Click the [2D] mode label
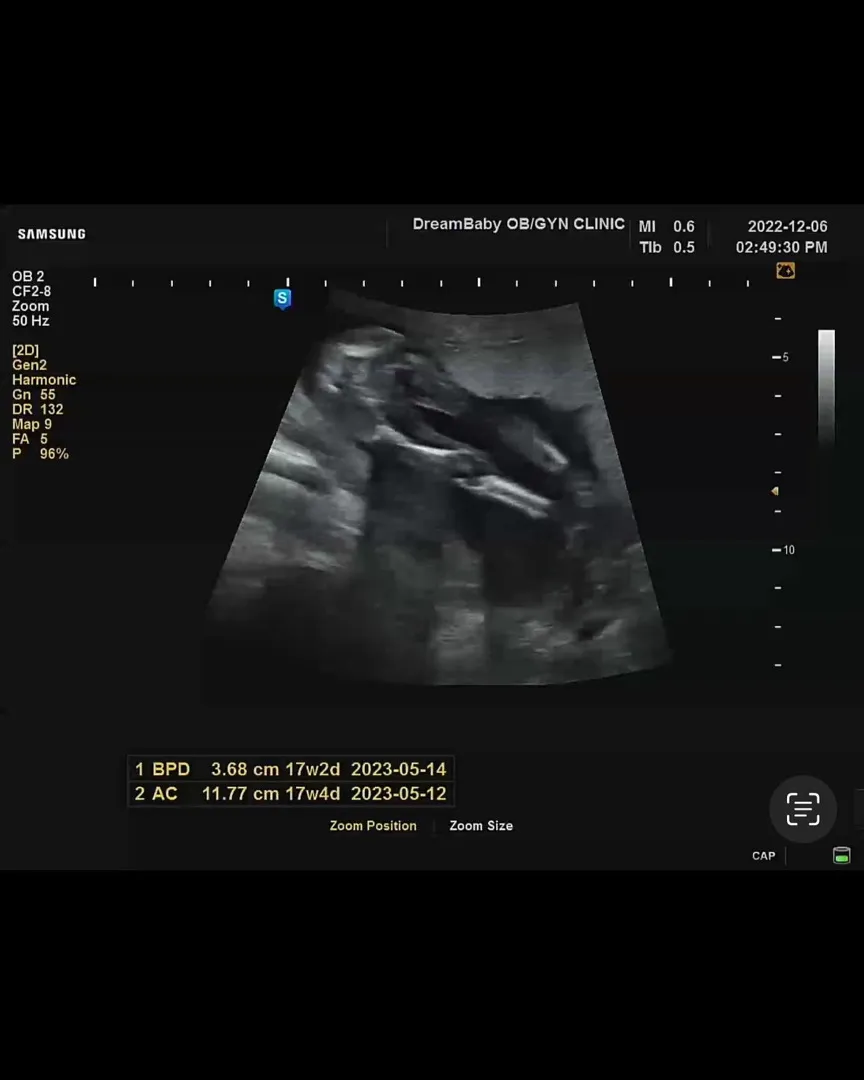 (25, 351)
